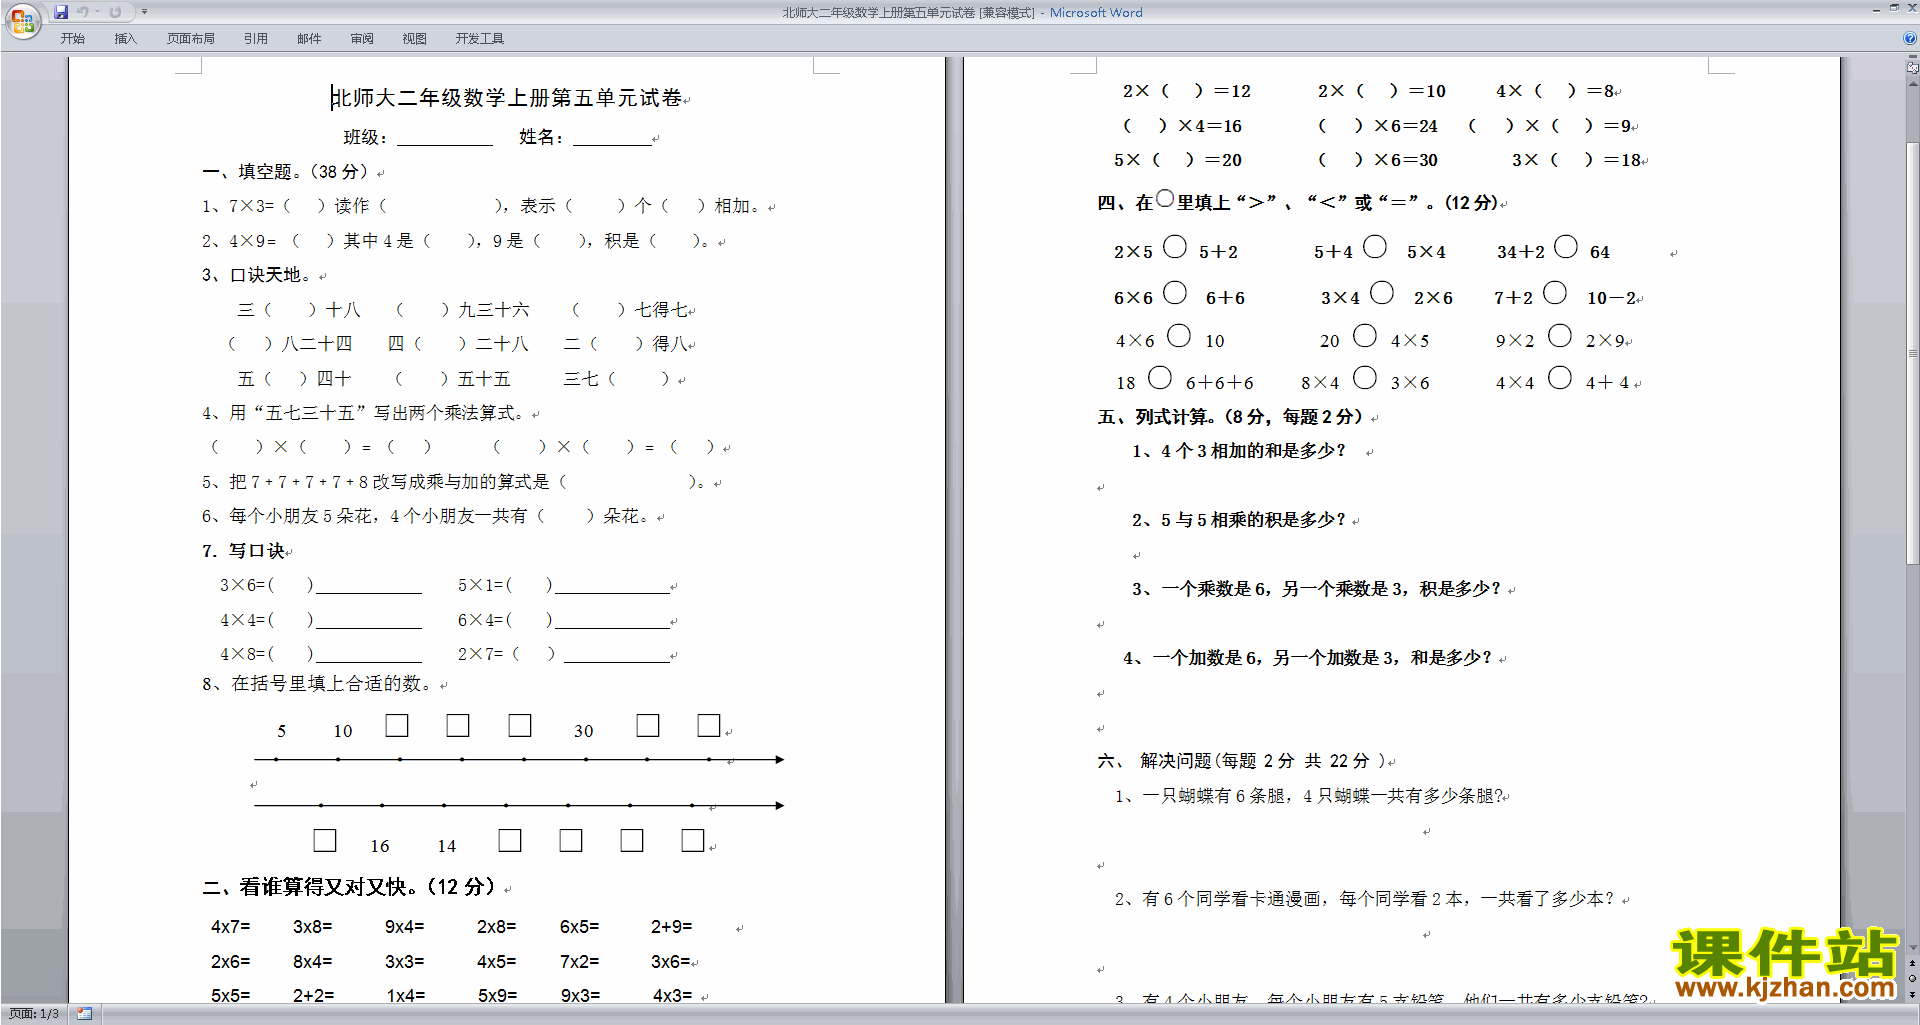Click the vertical scrollbar down arrow
The image size is (1920, 1025).
(x=1912, y=947)
